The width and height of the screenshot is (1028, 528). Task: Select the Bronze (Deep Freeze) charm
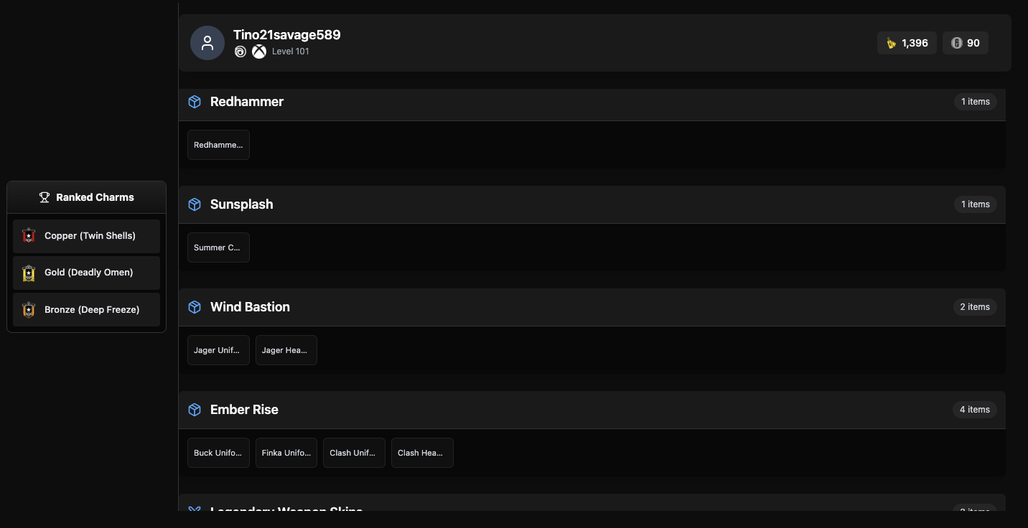tap(87, 310)
